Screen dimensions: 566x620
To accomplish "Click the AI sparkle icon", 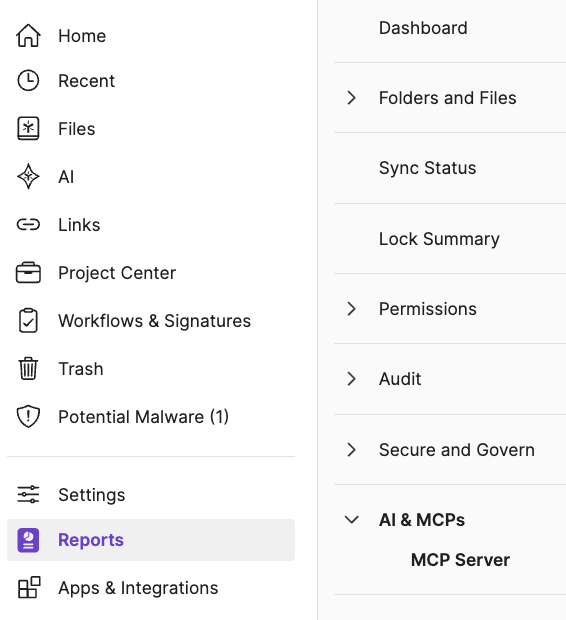I will [x=28, y=176].
